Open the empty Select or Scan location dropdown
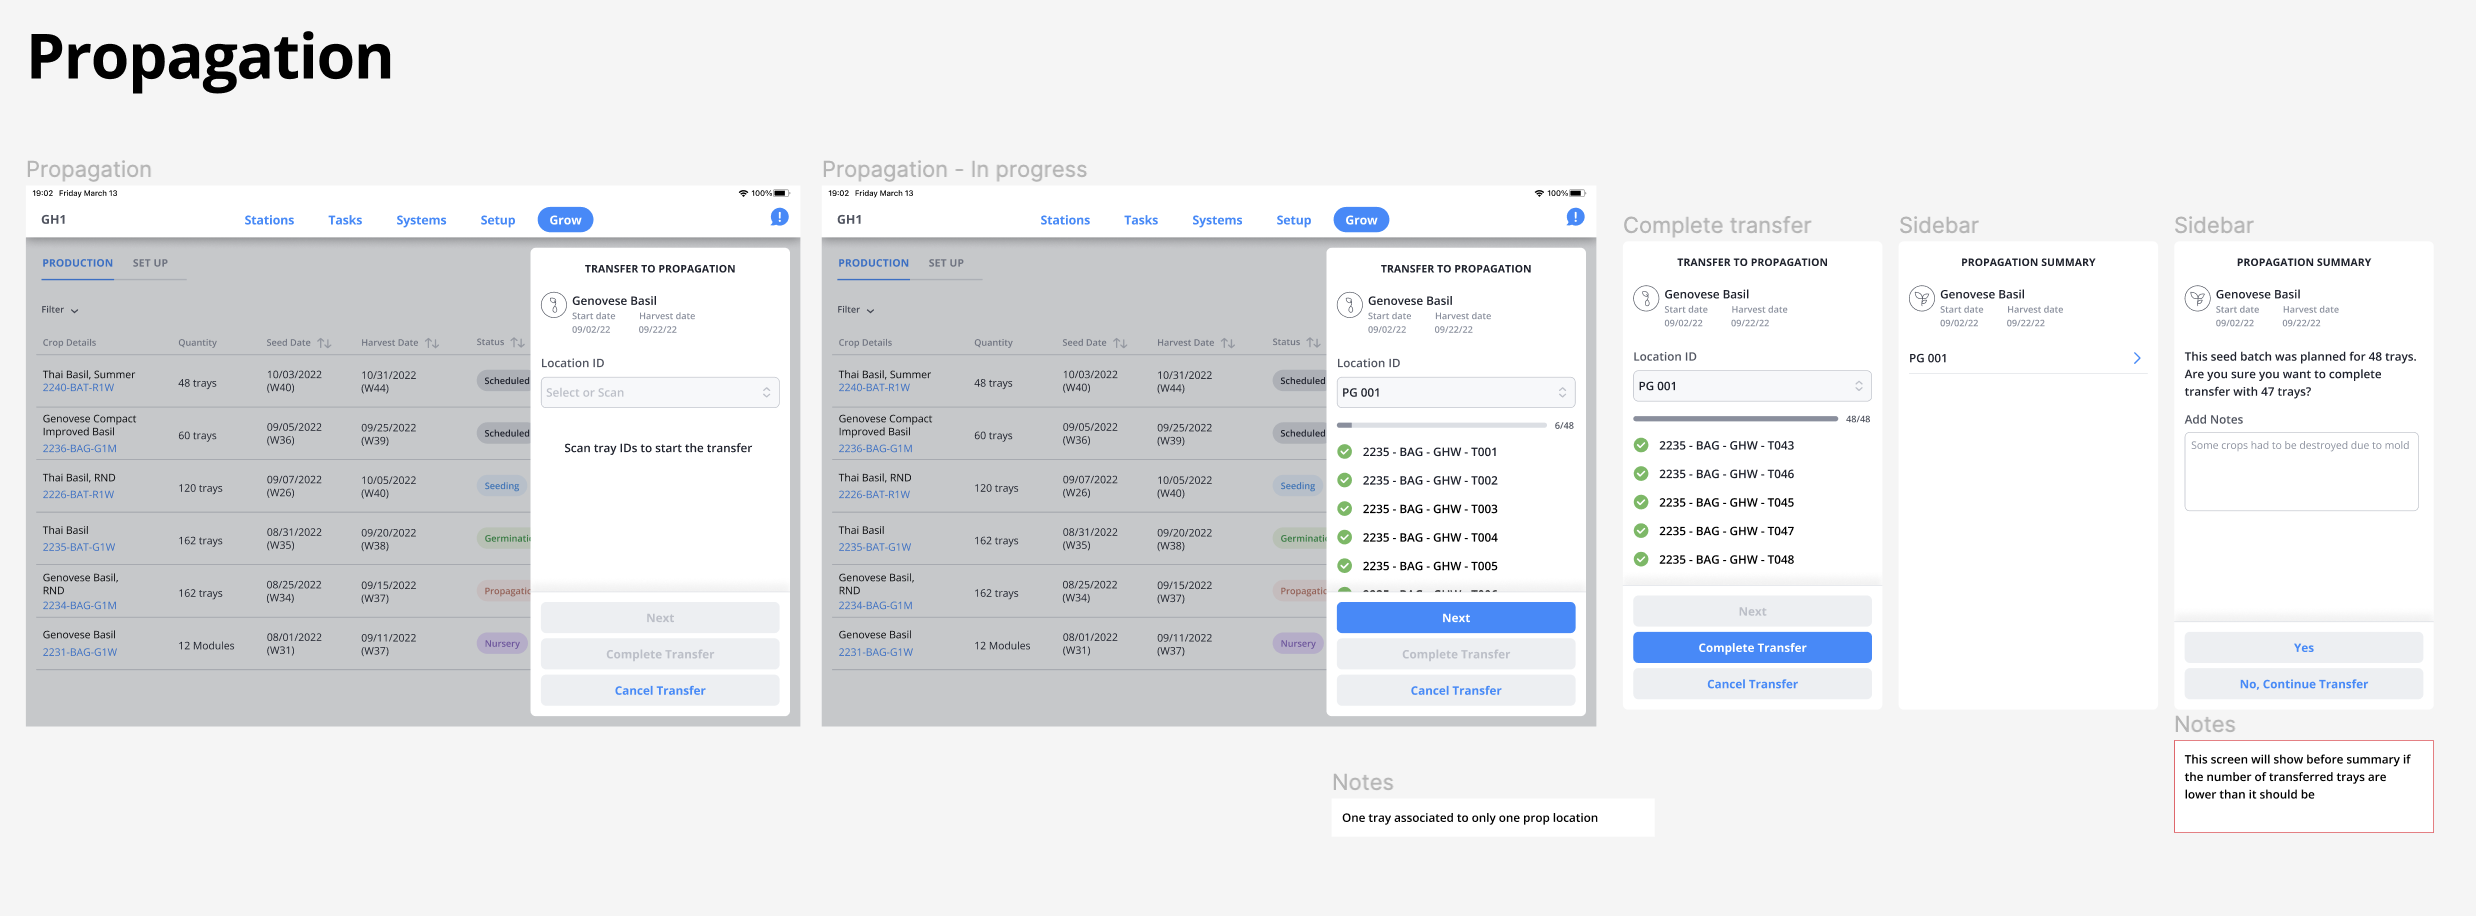This screenshot has height=916, width=2476. [x=659, y=393]
